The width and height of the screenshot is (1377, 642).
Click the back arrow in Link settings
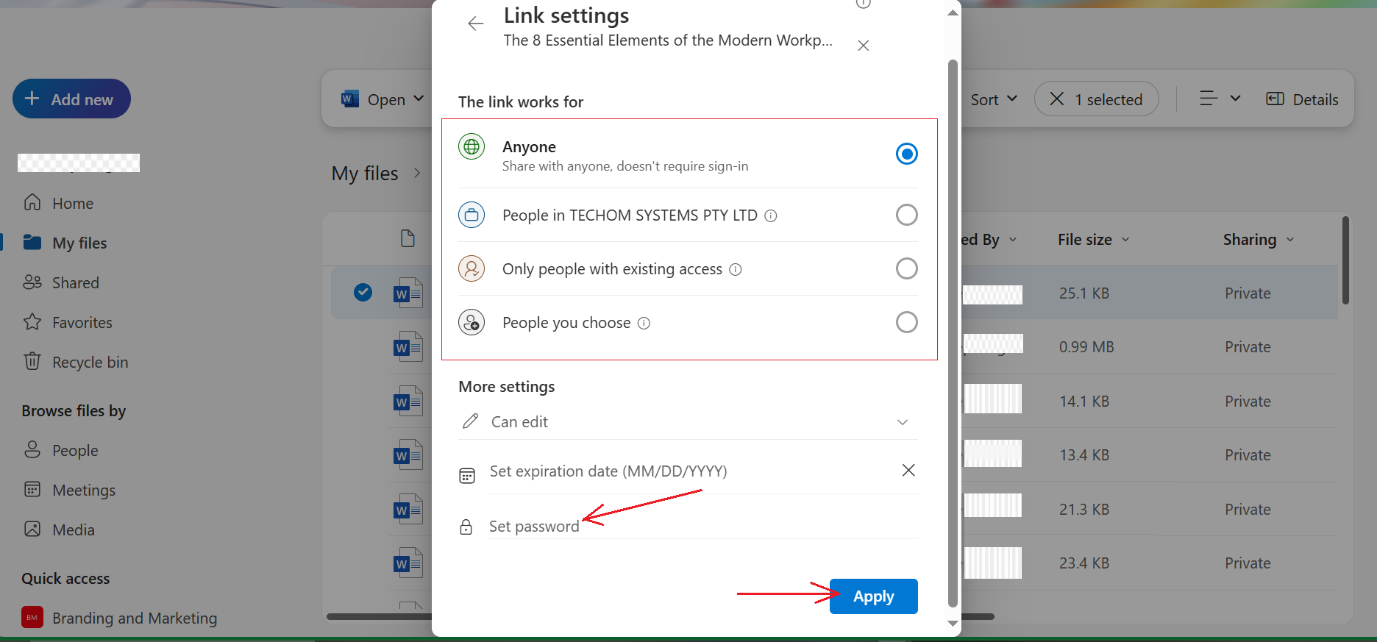[475, 23]
